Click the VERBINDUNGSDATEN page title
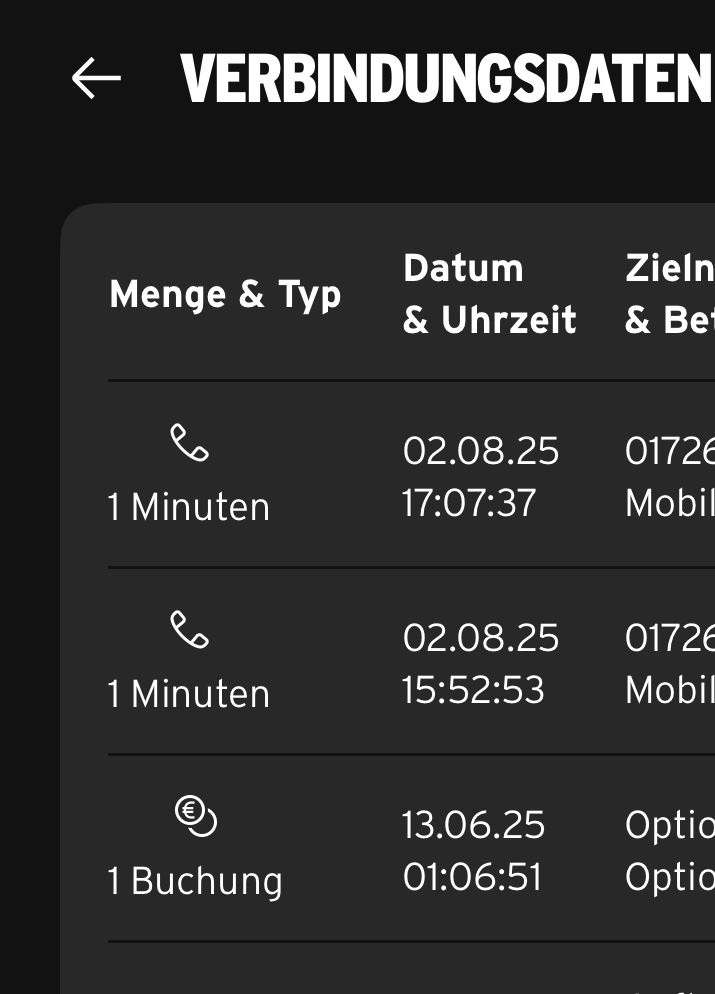 coord(446,78)
